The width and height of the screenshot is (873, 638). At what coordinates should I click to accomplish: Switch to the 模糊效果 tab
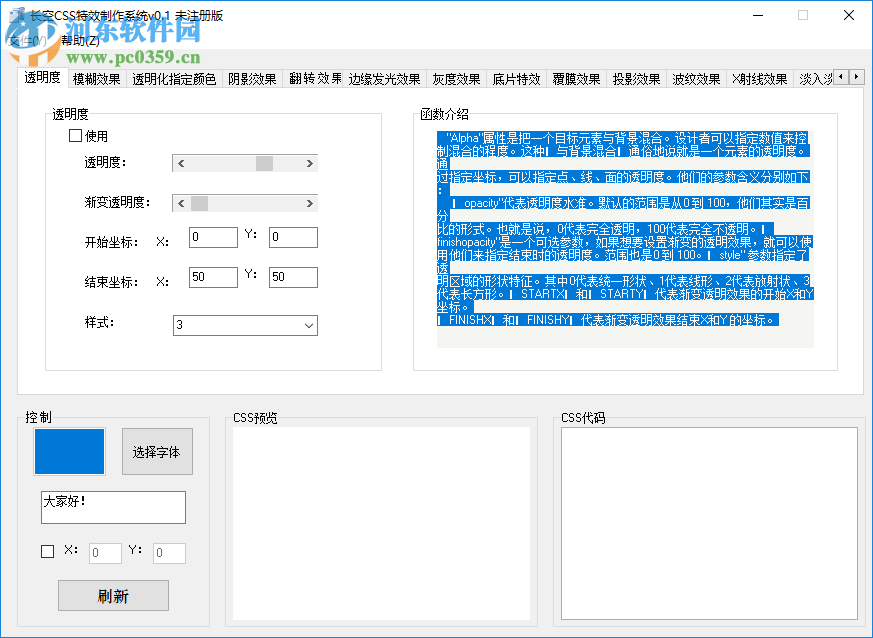click(x=96, y=79)
